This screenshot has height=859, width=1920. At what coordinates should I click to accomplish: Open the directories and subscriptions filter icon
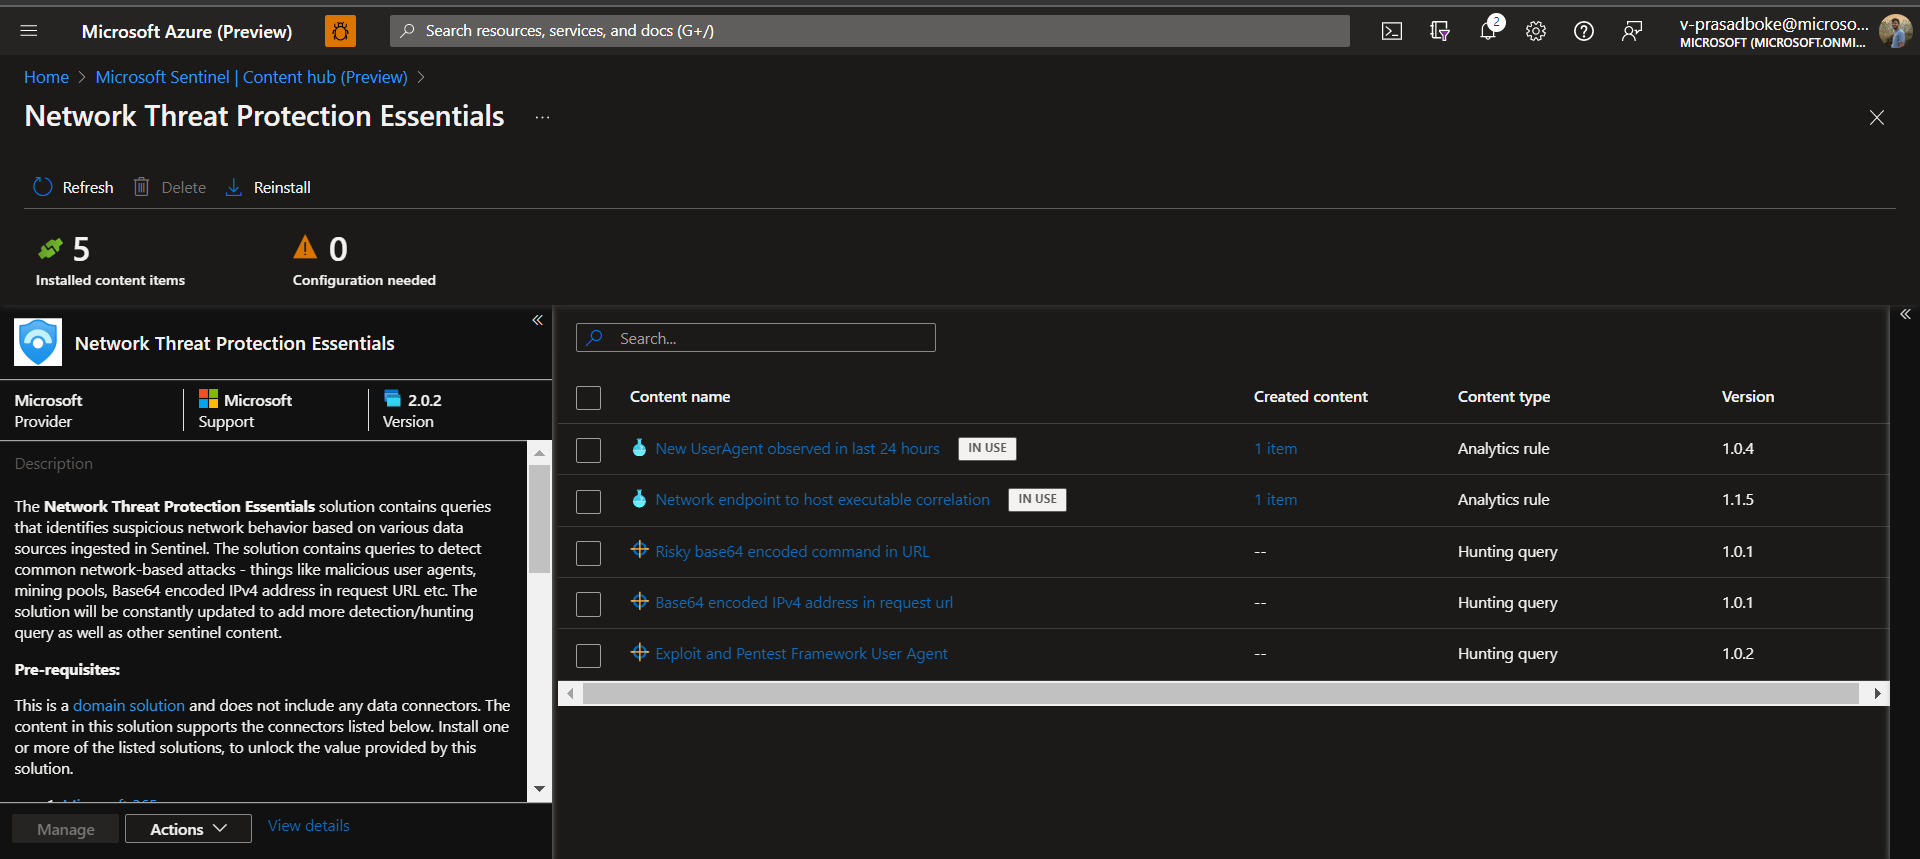[1440, 31]
